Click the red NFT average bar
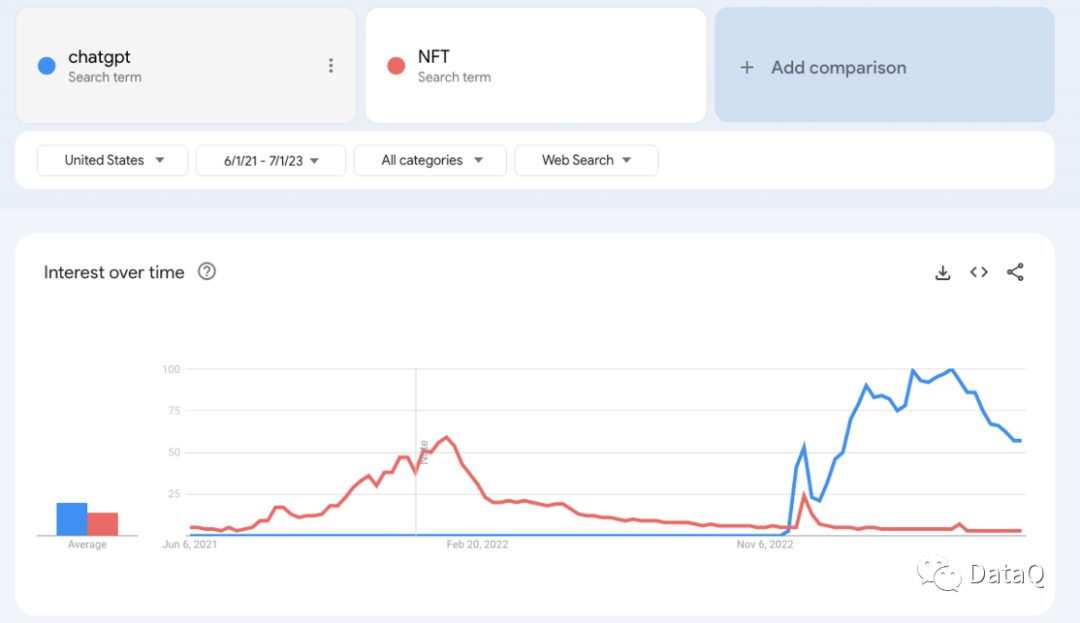The width and height of the screenshot is (1080, 623). click(103, 524)
